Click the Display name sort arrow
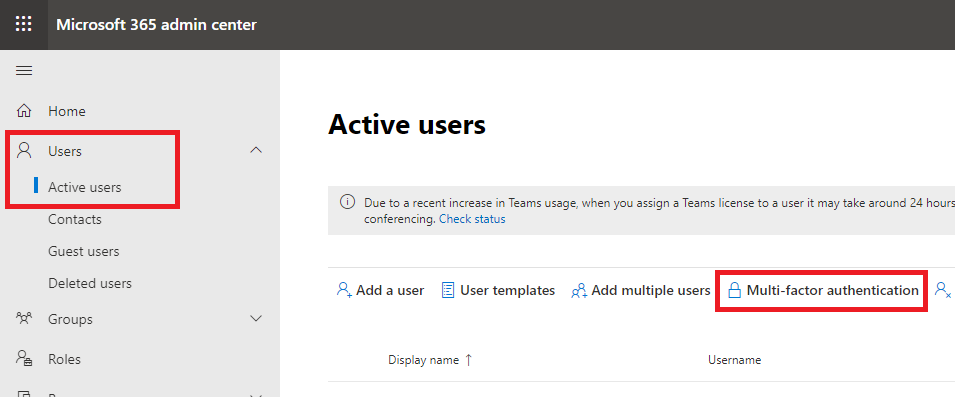955x397 pixels. coord(468,360)
